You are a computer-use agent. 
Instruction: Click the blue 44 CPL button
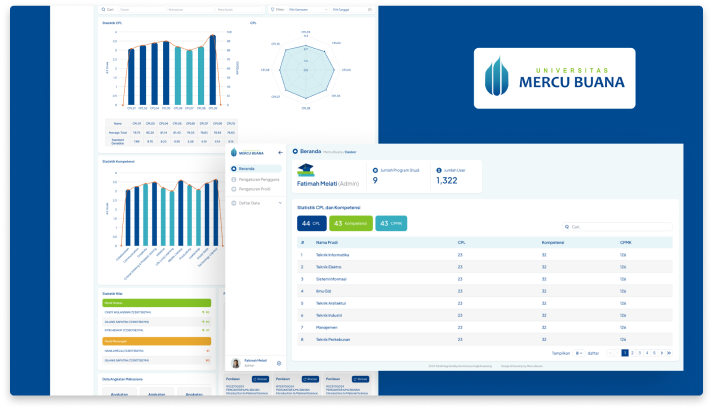[x=310, y=223]
